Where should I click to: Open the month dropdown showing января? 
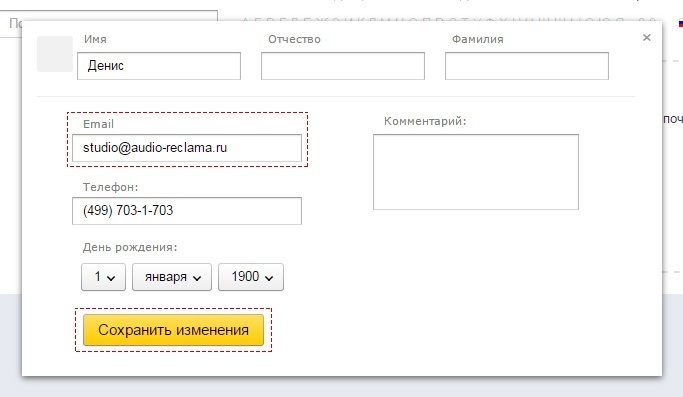point(172,277)
